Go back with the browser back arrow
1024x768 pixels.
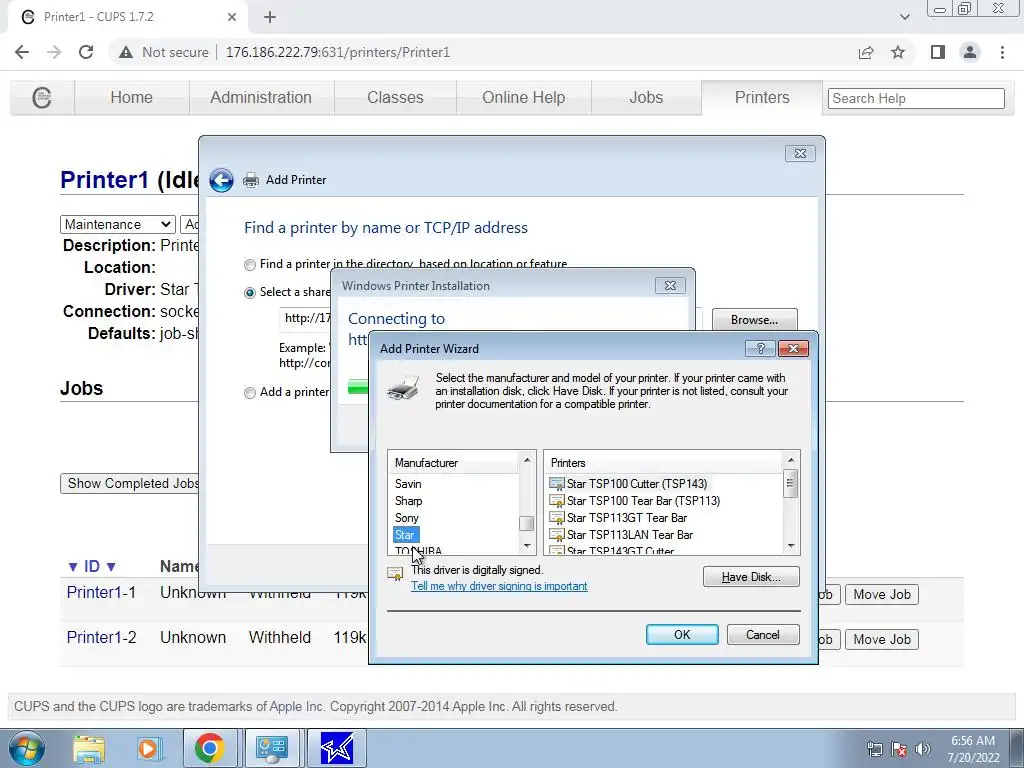[22, 52]
